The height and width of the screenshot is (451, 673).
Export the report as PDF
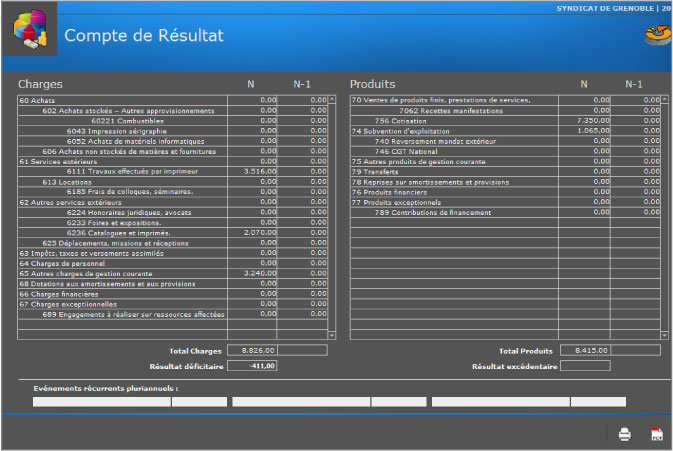coord(657,434)
